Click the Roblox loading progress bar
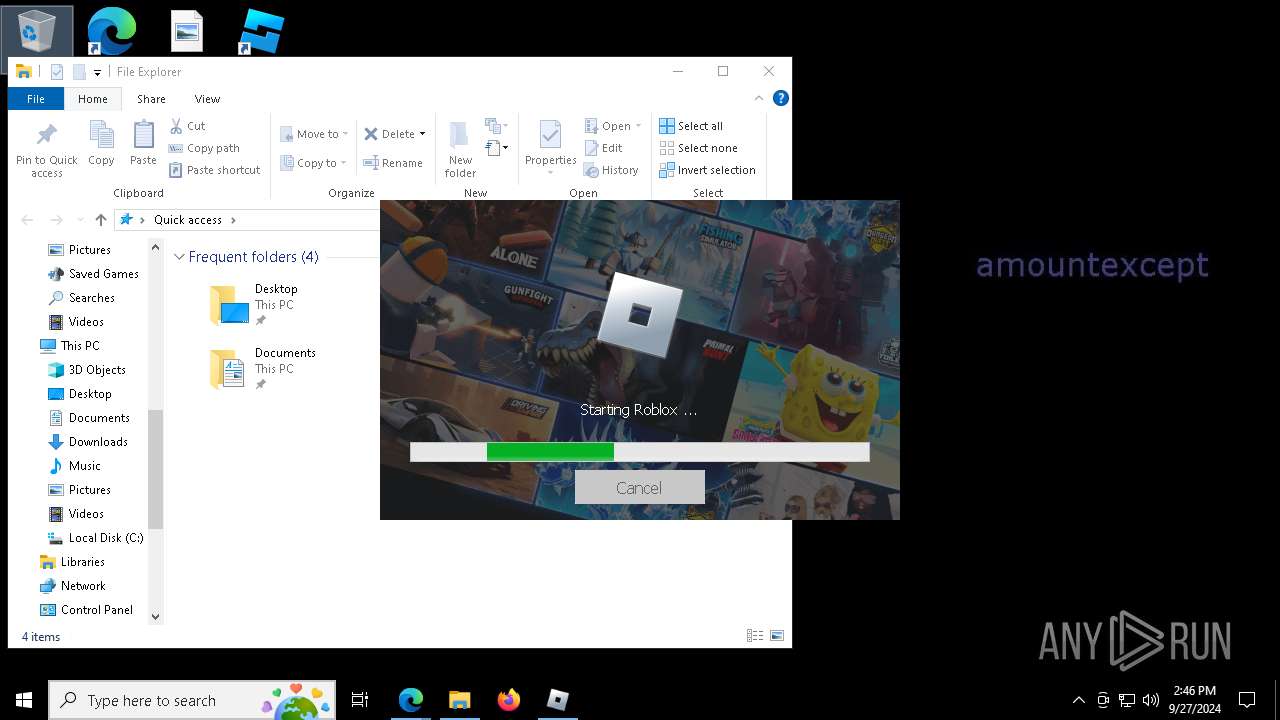The width and height of the screenshot is (1280, 720). click(639, 452)
